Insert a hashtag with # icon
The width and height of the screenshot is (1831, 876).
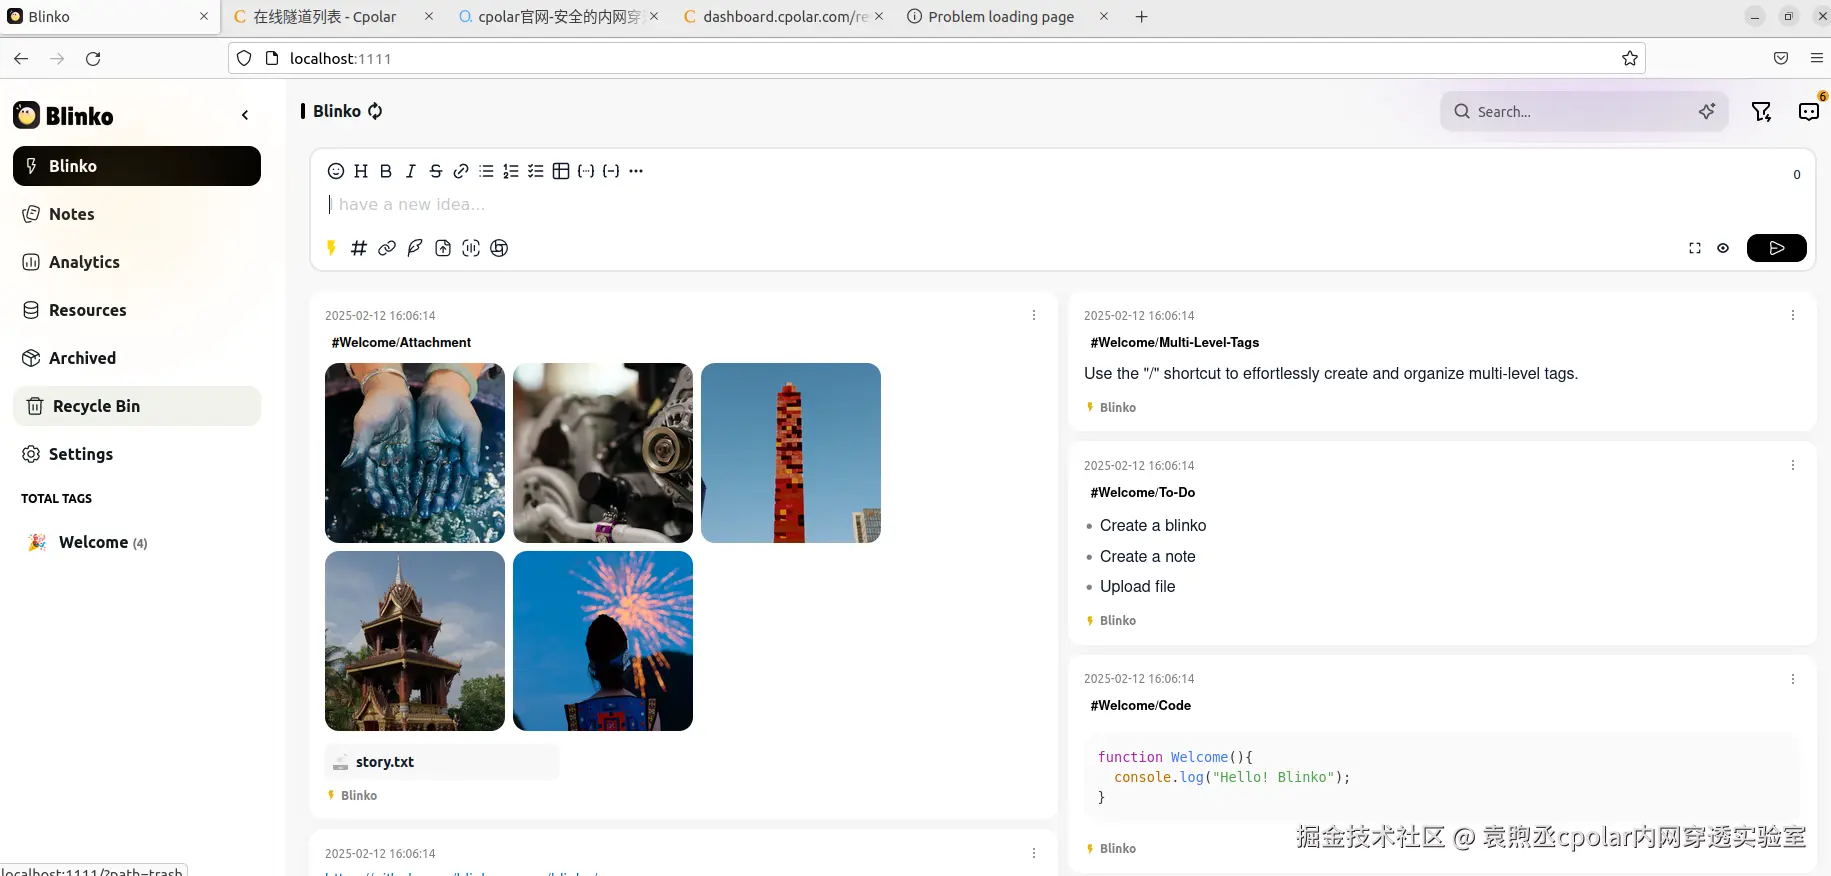[359, 248]
